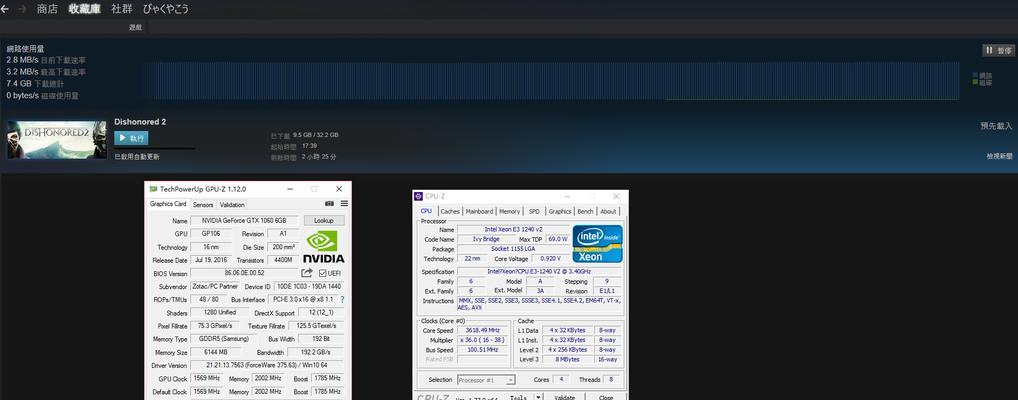
Task: Click the Bus Interface question mark
Action: tap(342, 299)
